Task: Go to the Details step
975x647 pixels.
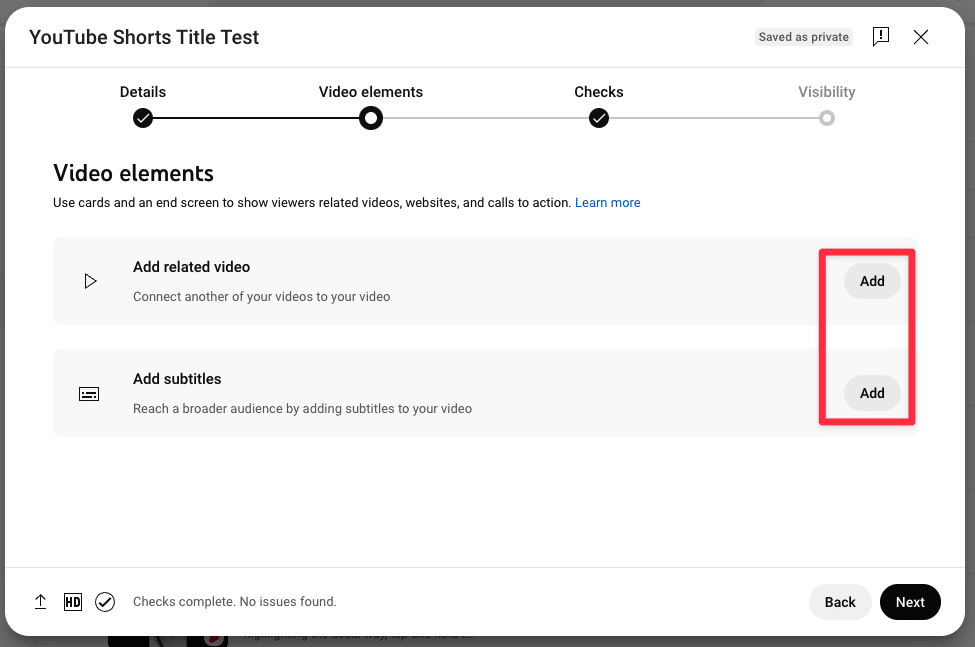Action: click(x=143, y=117)
